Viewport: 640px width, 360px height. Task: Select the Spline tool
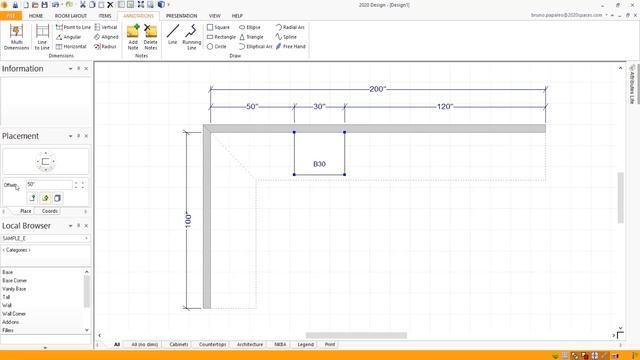[286, 37]
